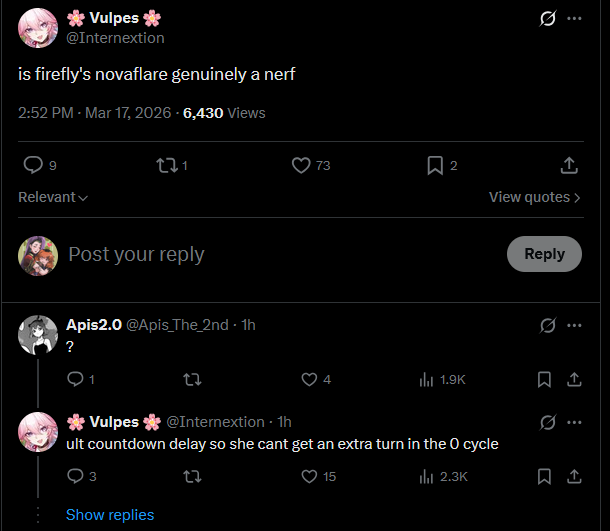Click the Grok icon on main post
The width and height of the screenshot is (610, 531).
click(x=547, y=18)
